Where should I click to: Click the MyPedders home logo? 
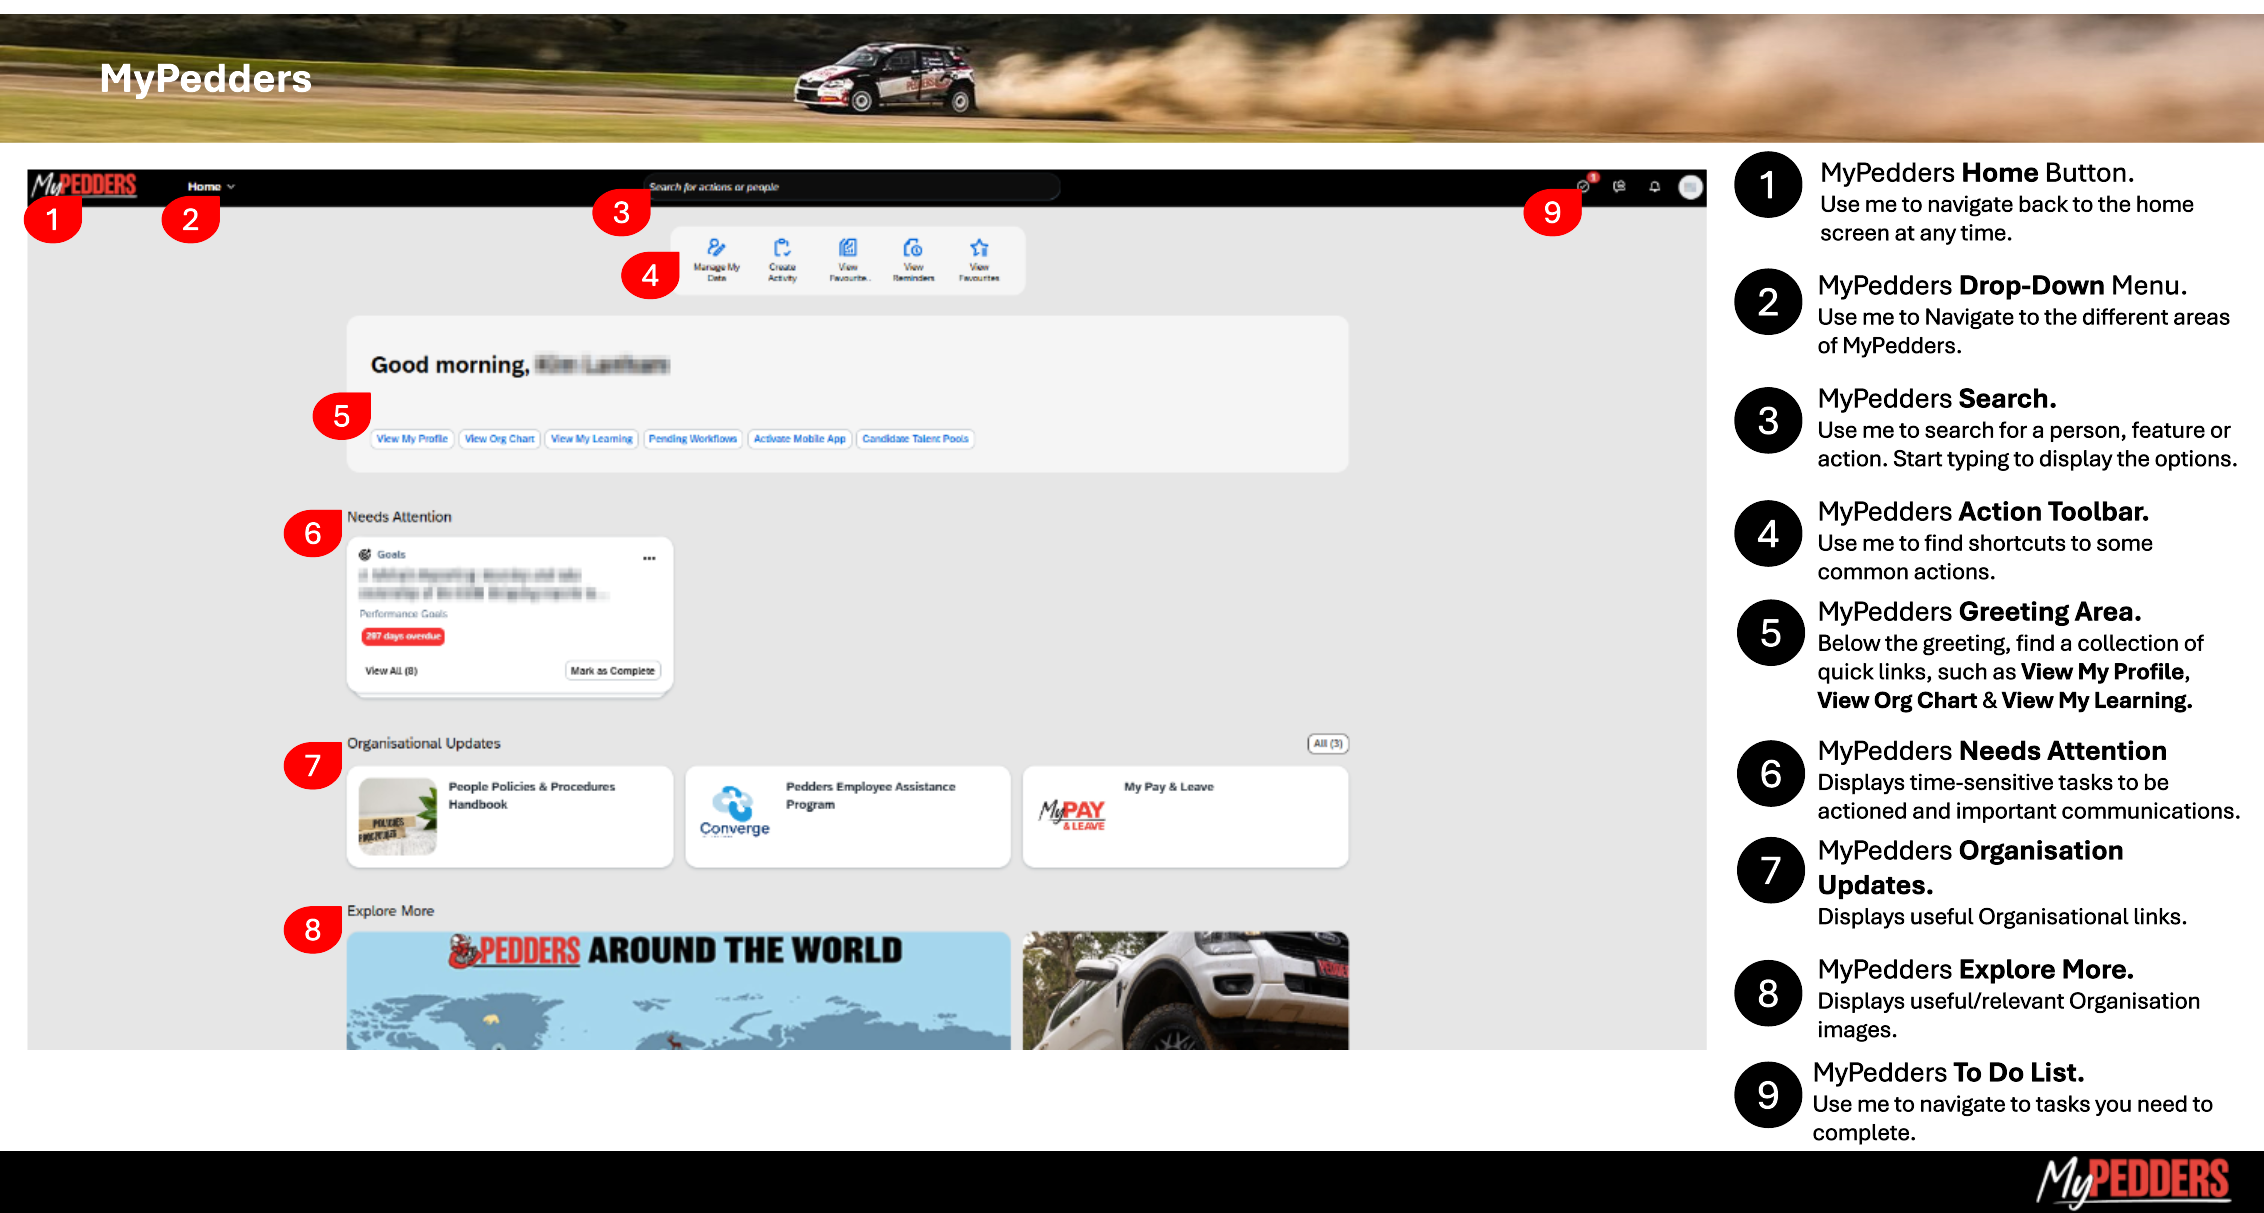[x=84, y=185]
